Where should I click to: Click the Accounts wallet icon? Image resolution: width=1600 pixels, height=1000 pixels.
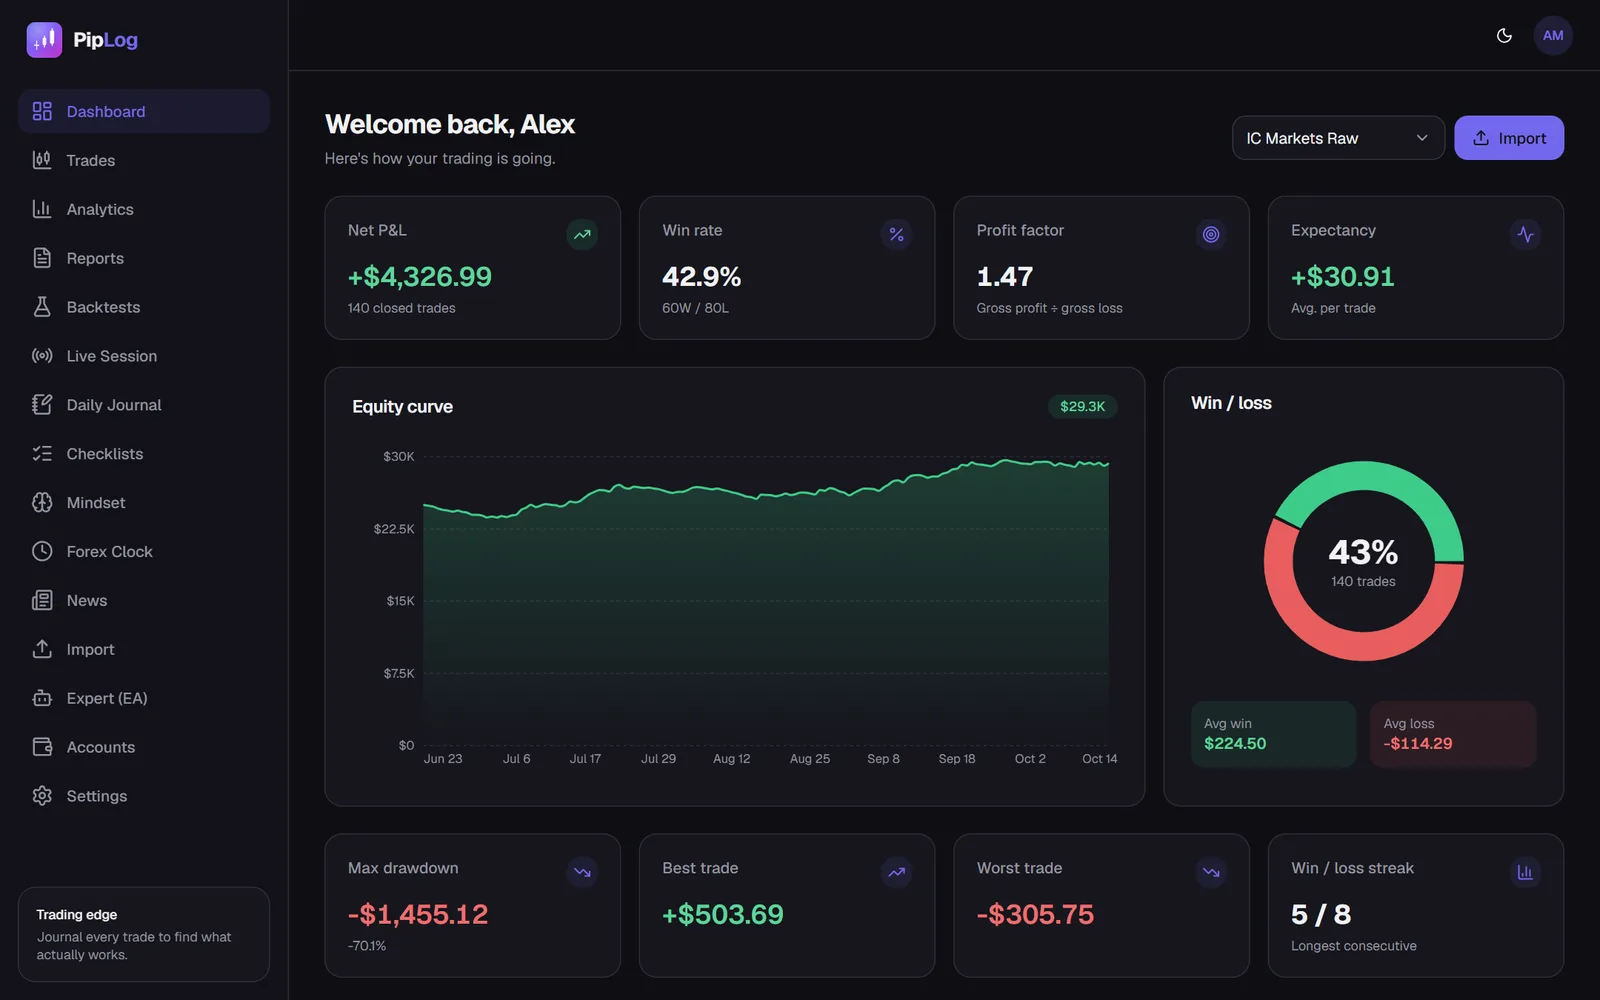42,747
